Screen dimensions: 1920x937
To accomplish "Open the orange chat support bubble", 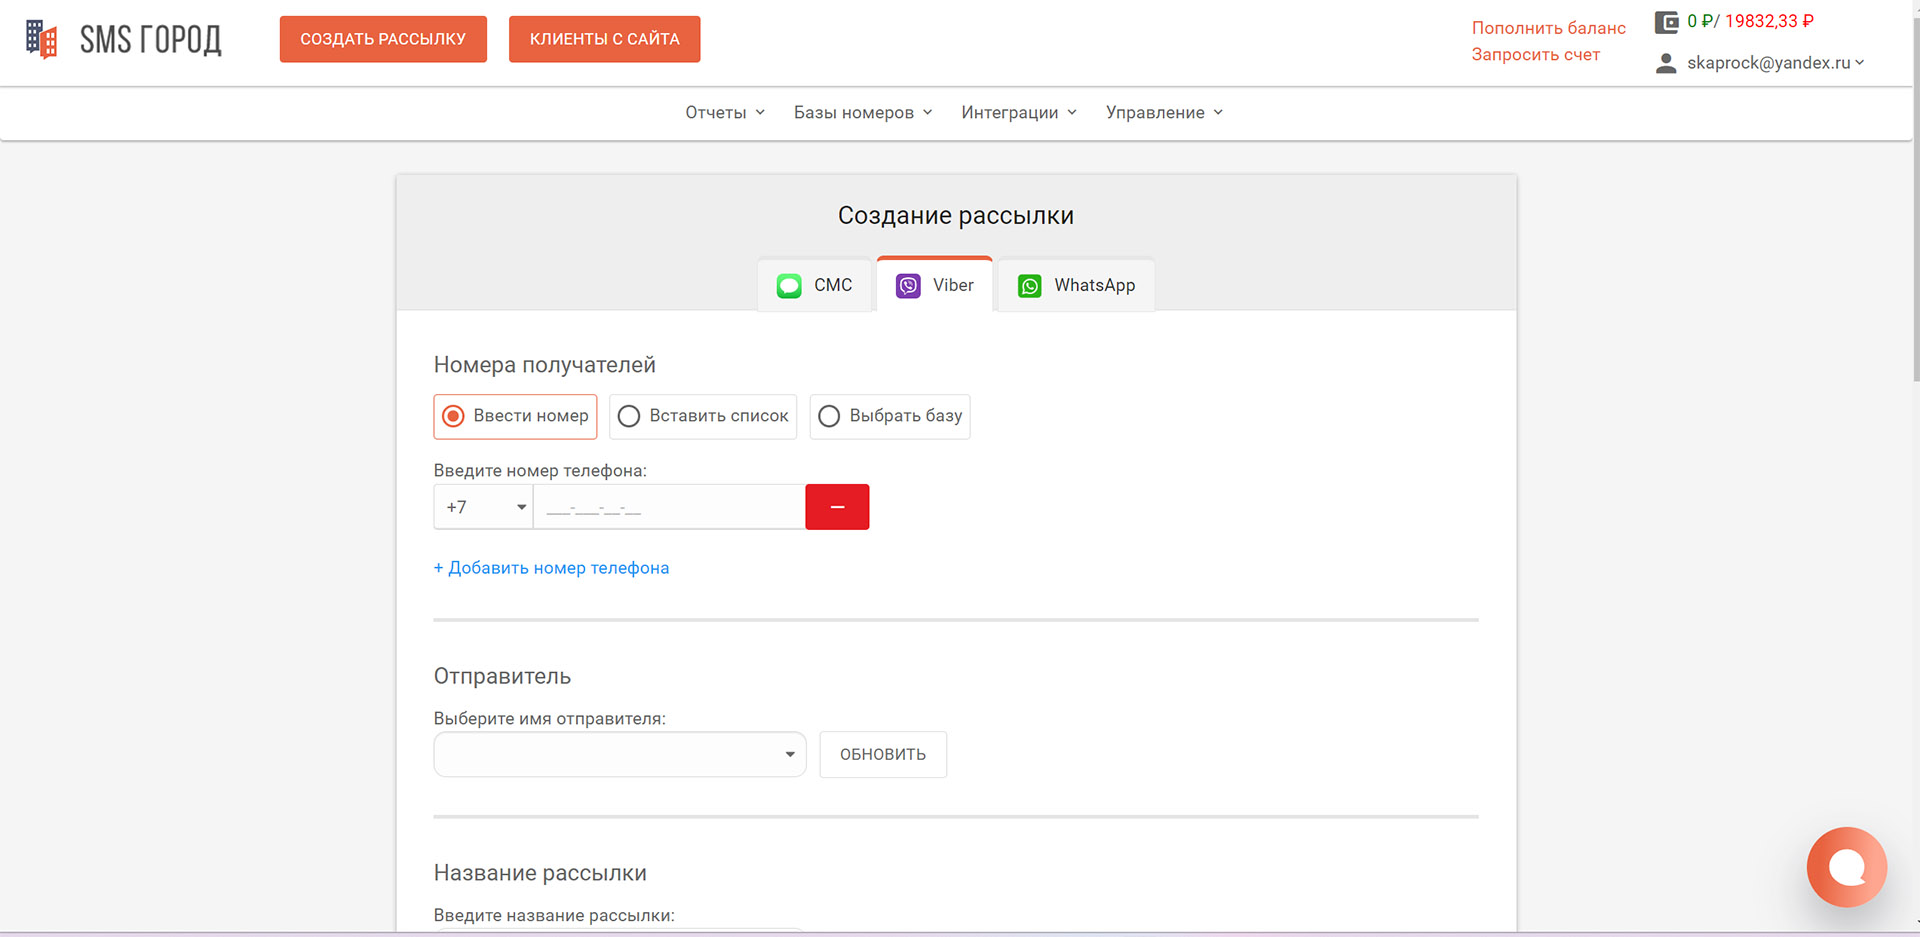I will [x=1846, y=867].
